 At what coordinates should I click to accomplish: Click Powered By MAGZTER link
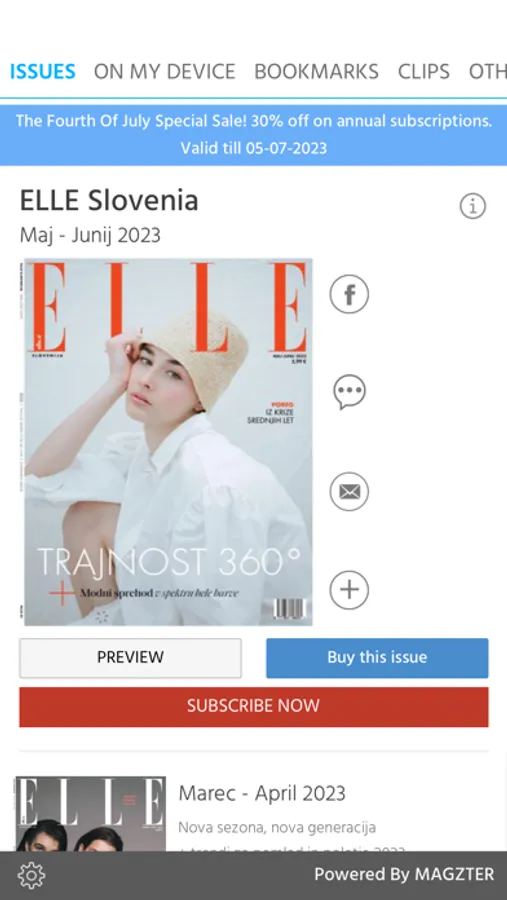404,875
